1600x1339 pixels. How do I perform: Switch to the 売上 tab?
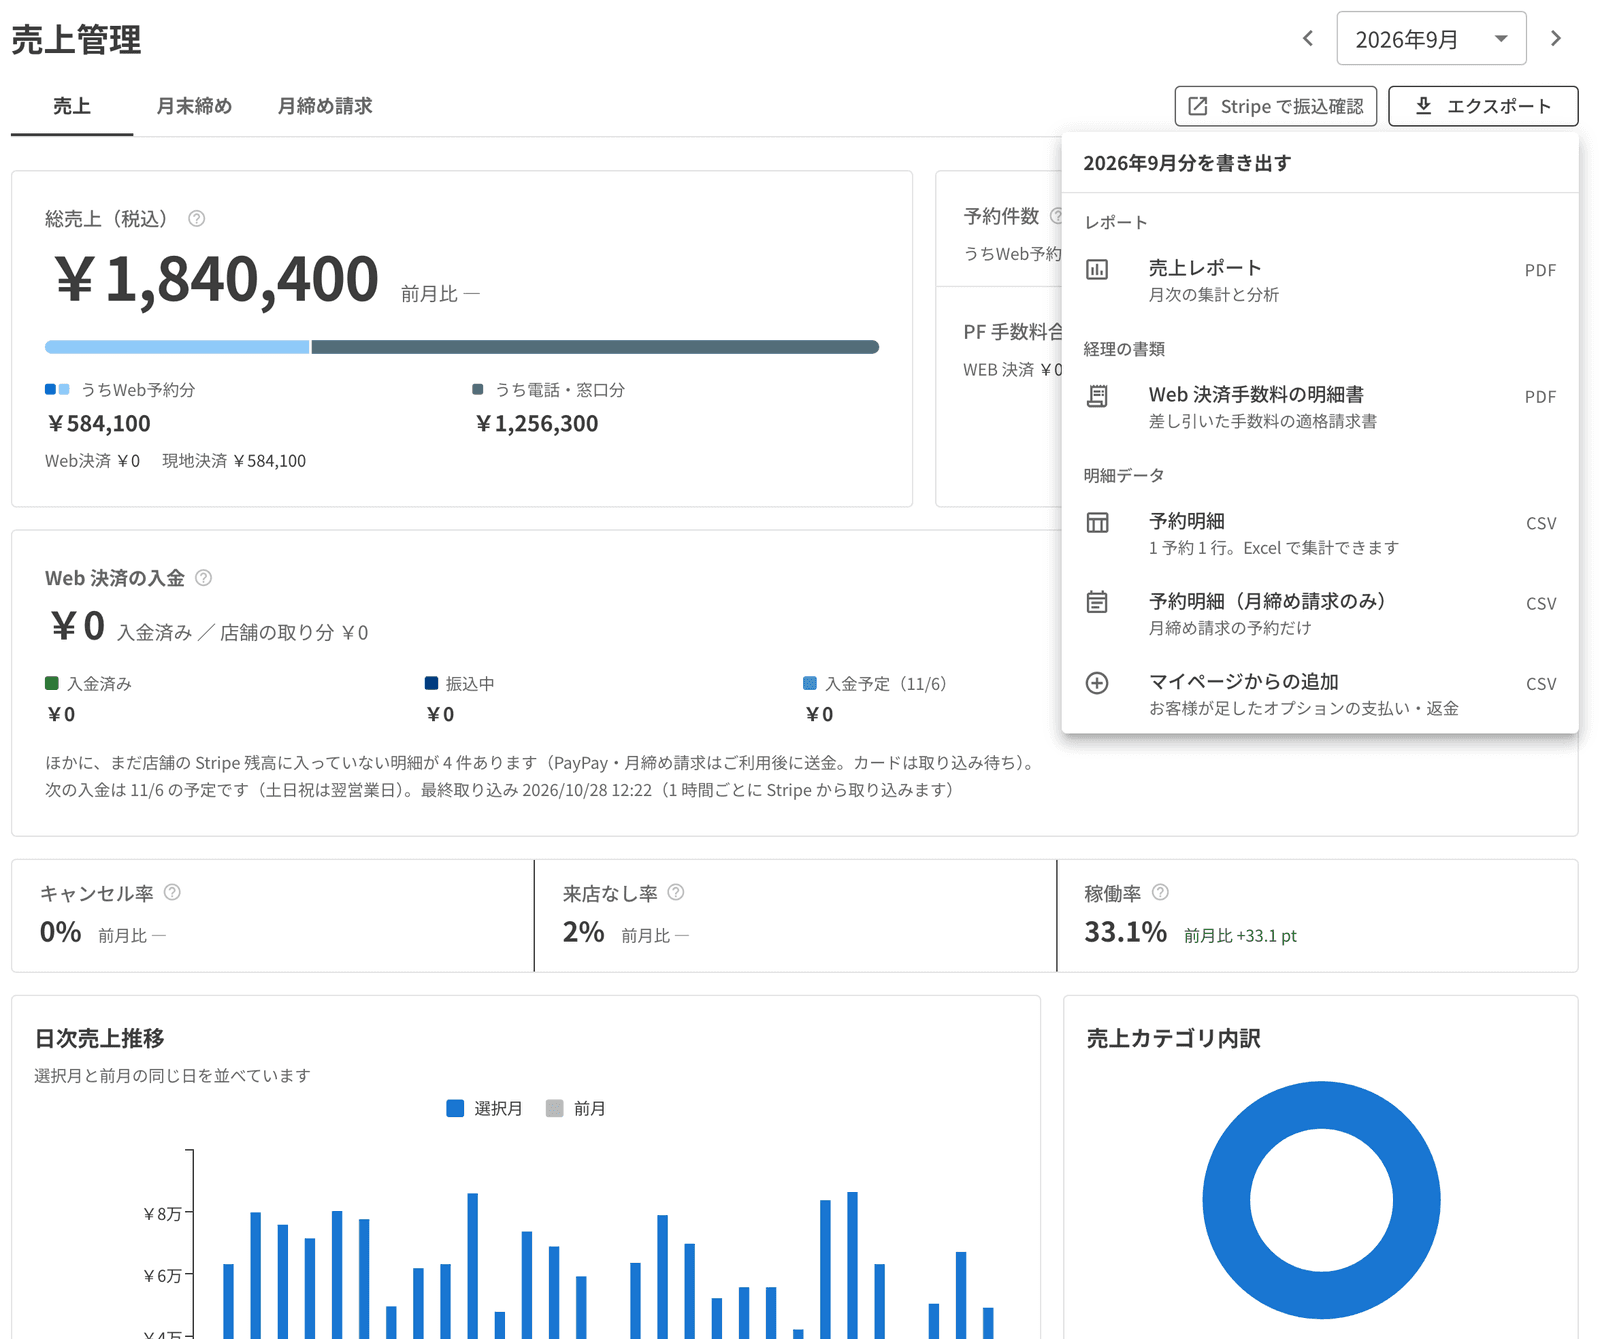point(72,106)
